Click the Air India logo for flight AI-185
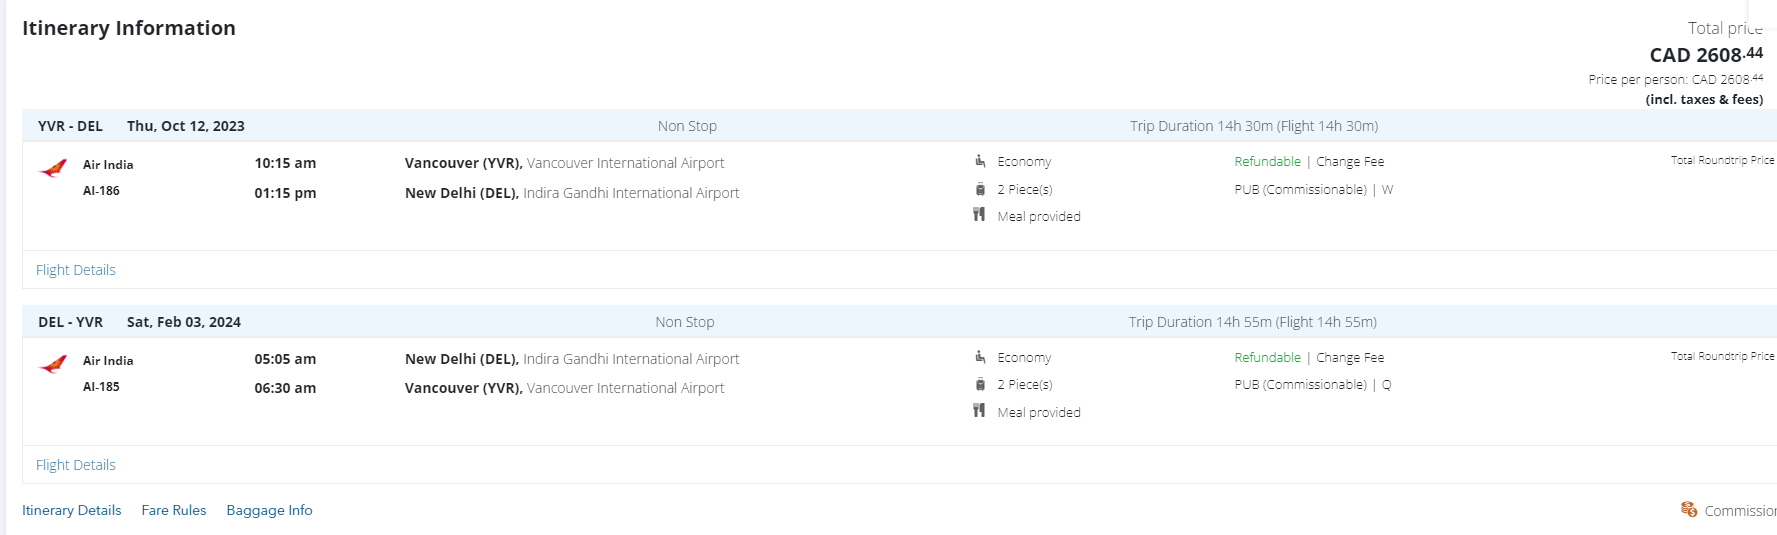The height and width of the screenshot is (535, 1777). pos(53,364)
